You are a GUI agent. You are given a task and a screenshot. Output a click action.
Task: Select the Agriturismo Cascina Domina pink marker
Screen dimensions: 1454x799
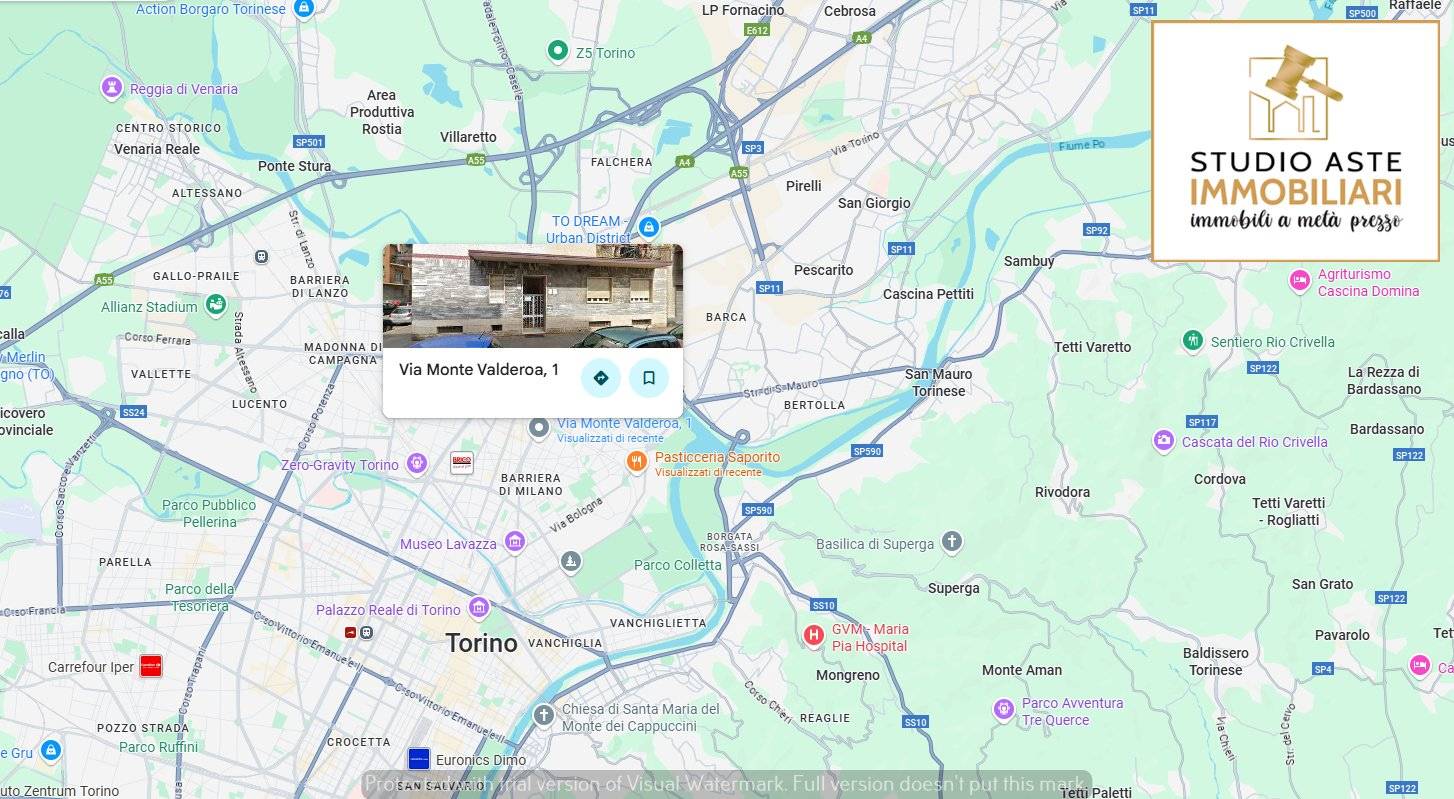[x=1298, y=281]
